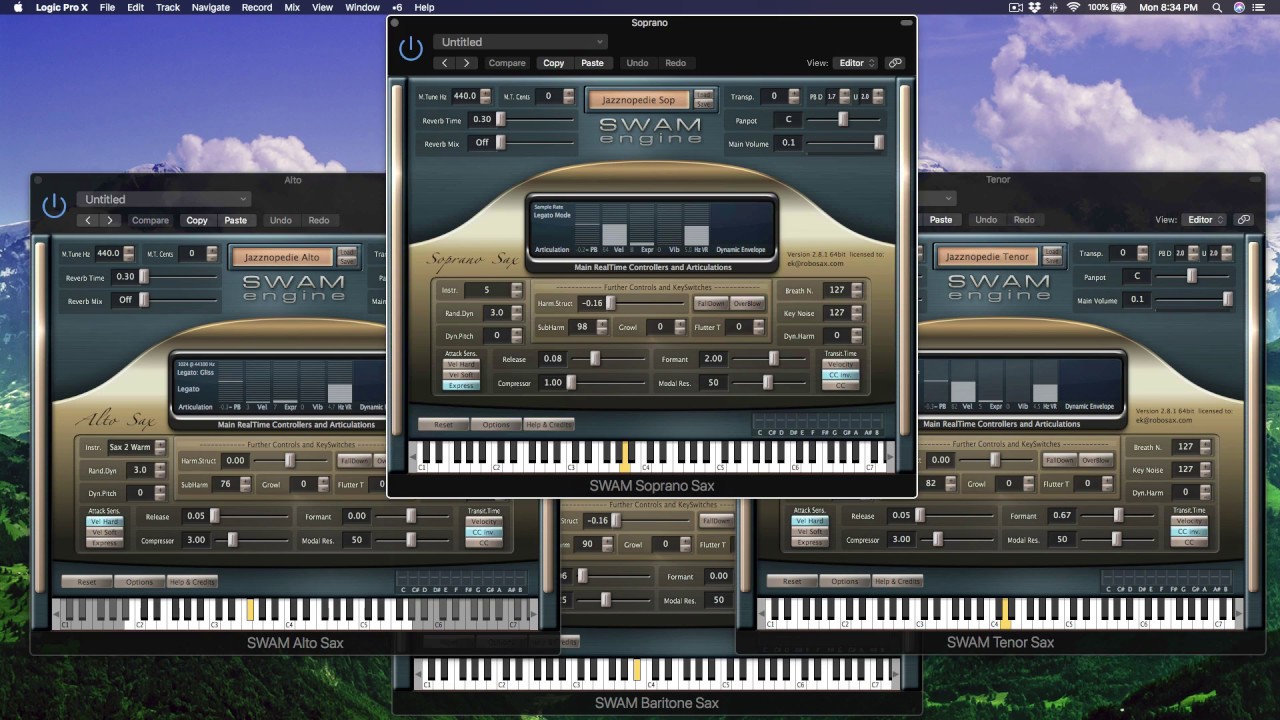Click M.Tune Hz stepper in Soprano
The height and width of the screenshot is (720, 1280).
tap(486, 97)
